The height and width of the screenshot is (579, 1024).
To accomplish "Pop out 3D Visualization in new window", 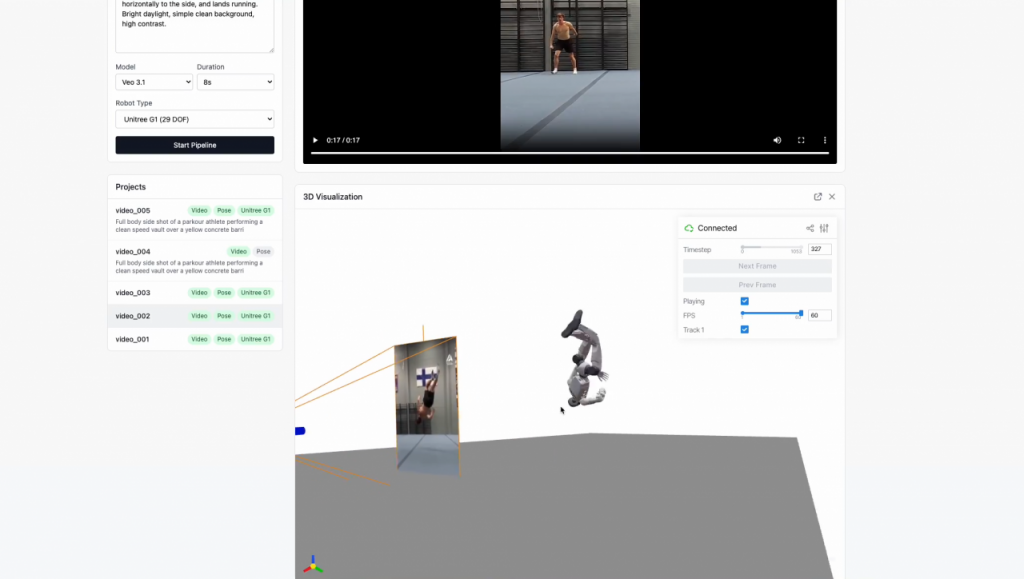I will (818, 197).
